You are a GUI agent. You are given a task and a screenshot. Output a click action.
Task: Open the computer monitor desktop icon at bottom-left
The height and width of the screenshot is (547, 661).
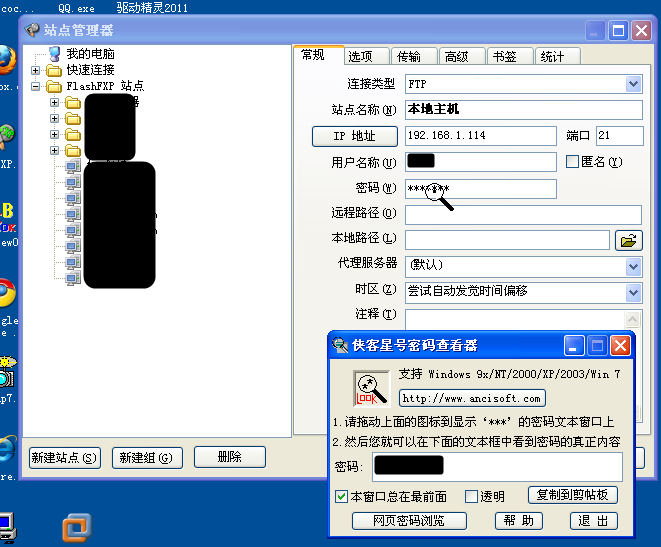click(8, 526)
